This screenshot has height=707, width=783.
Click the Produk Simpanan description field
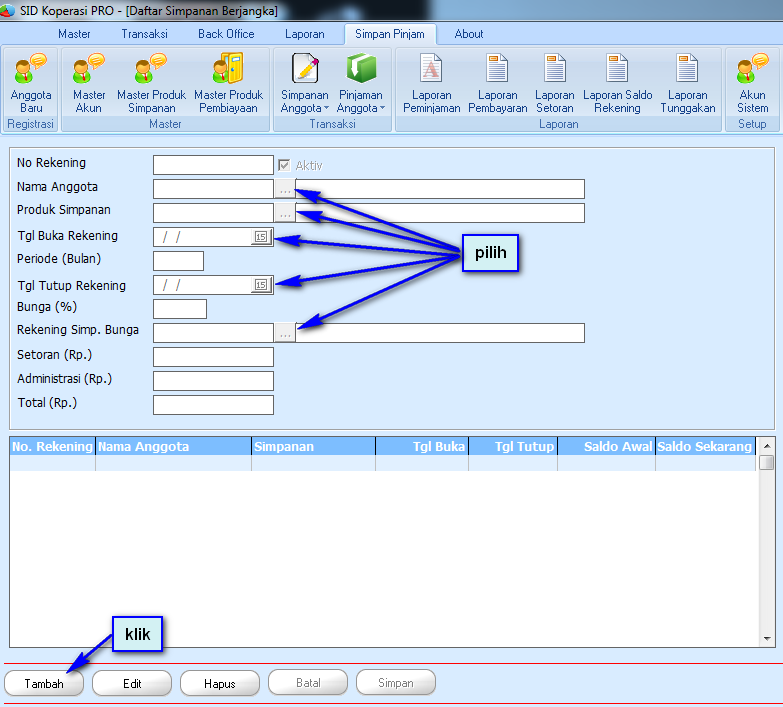440,213
